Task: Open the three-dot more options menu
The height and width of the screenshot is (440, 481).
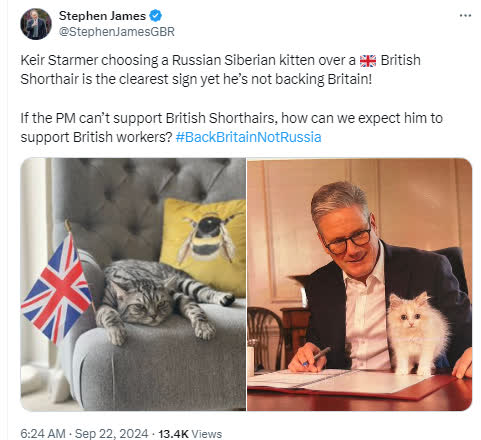Action: click(x=465, y=15)
